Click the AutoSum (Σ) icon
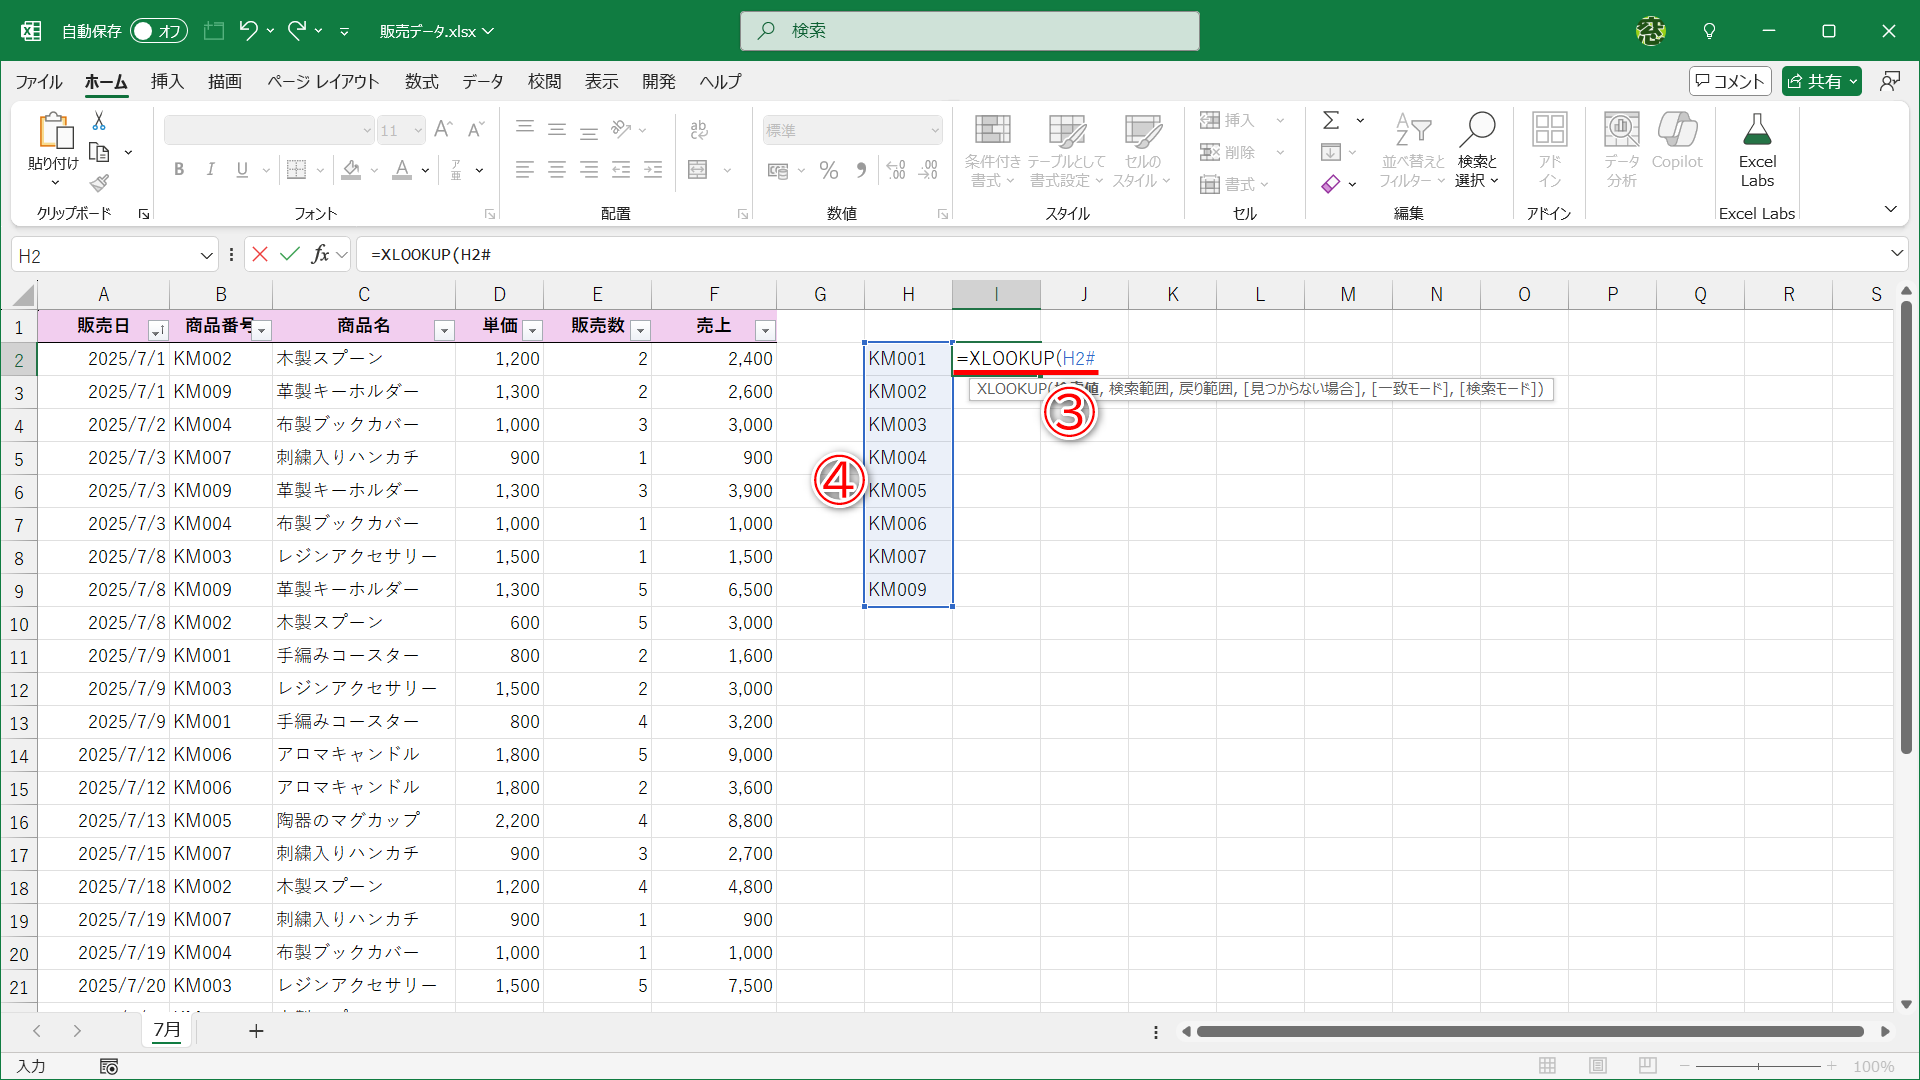 tap(1333, 120)
